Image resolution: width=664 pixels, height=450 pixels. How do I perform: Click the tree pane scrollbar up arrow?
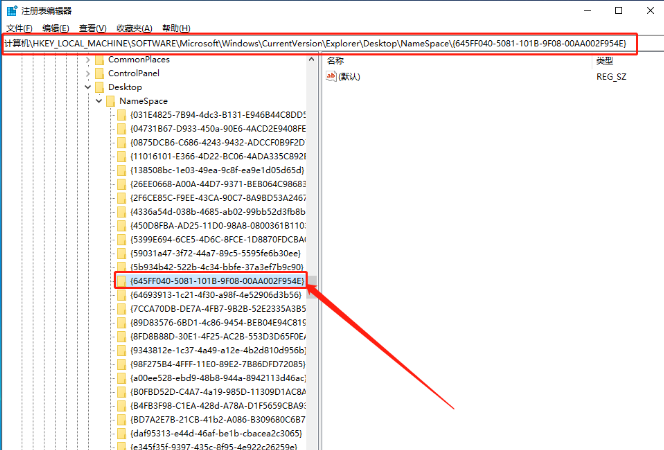coord(312,60)
